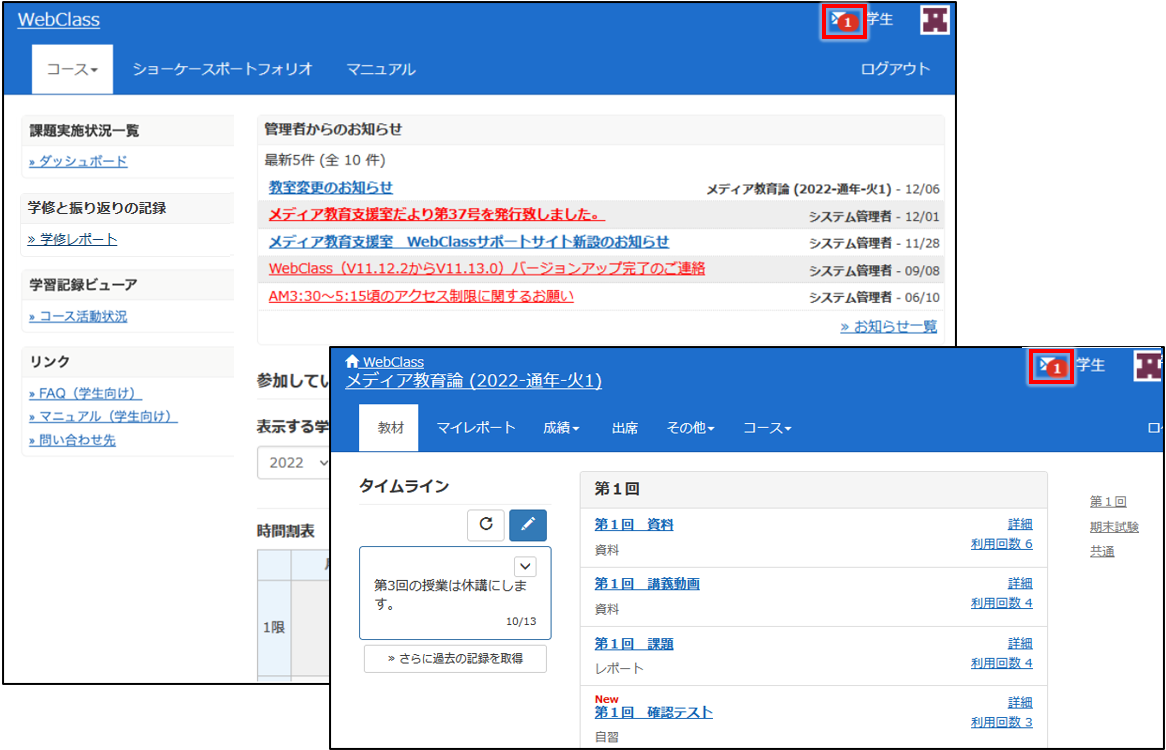
Task: Jump to 共通 in right index
Action: point(1102,552)
